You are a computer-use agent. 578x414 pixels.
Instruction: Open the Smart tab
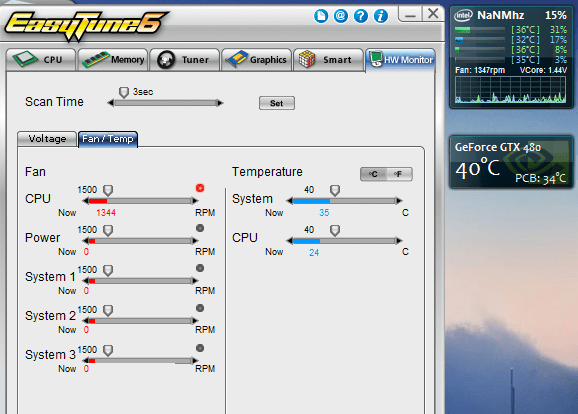click(x=328, y=59)
